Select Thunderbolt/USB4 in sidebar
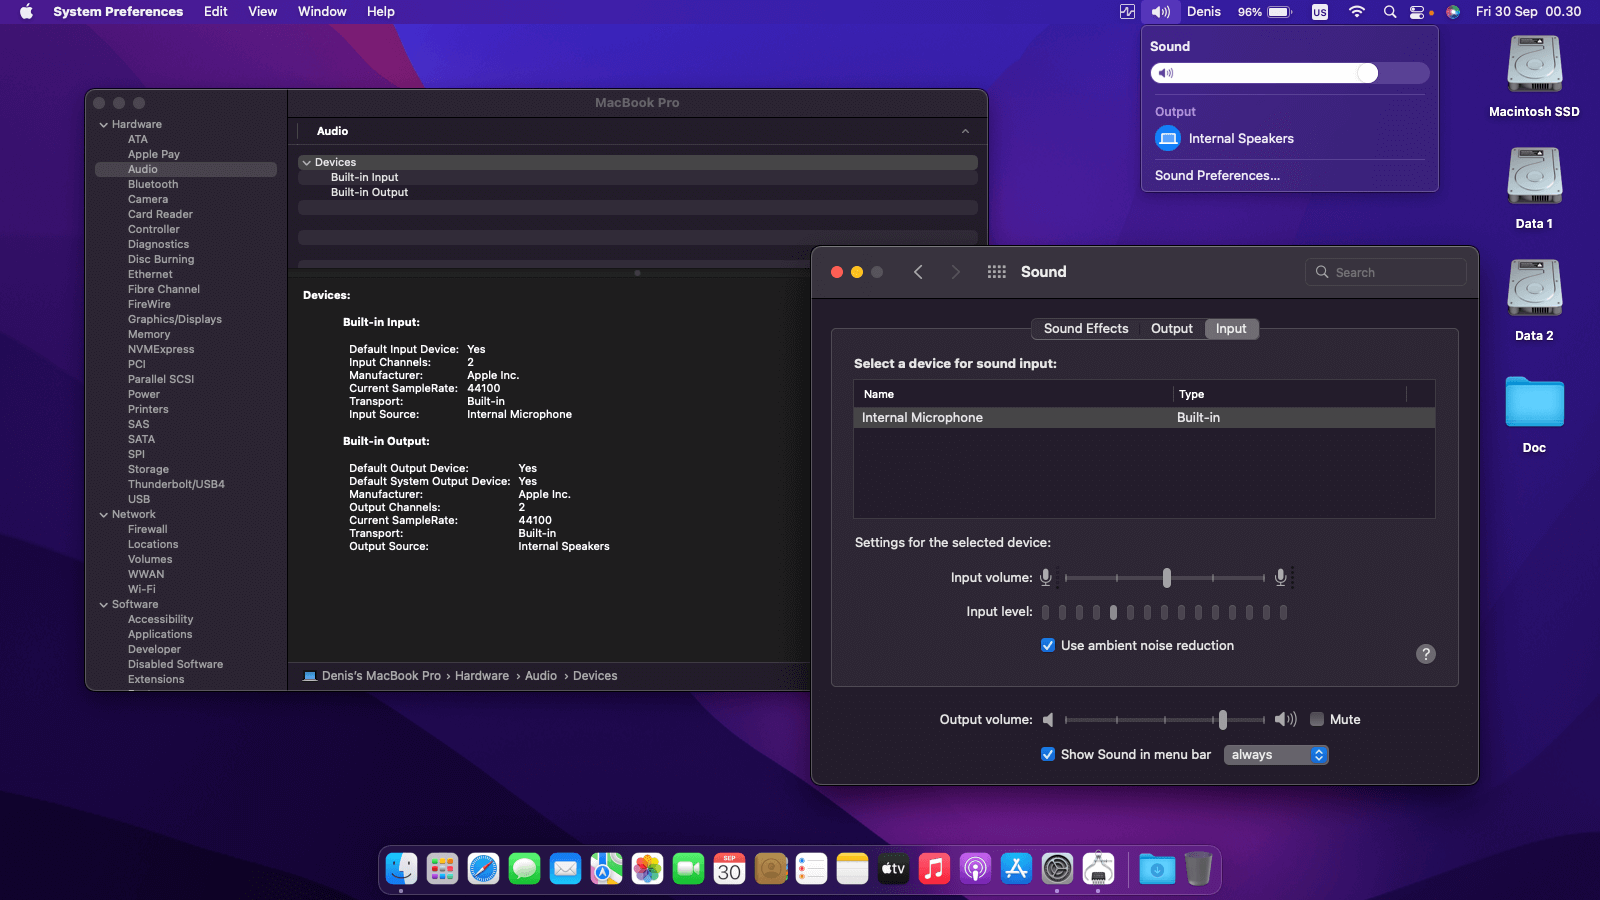 point(176,485)
